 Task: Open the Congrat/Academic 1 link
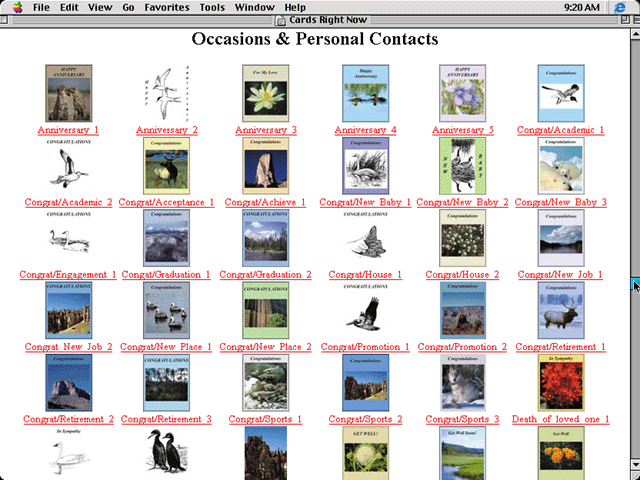coord(560,130)
